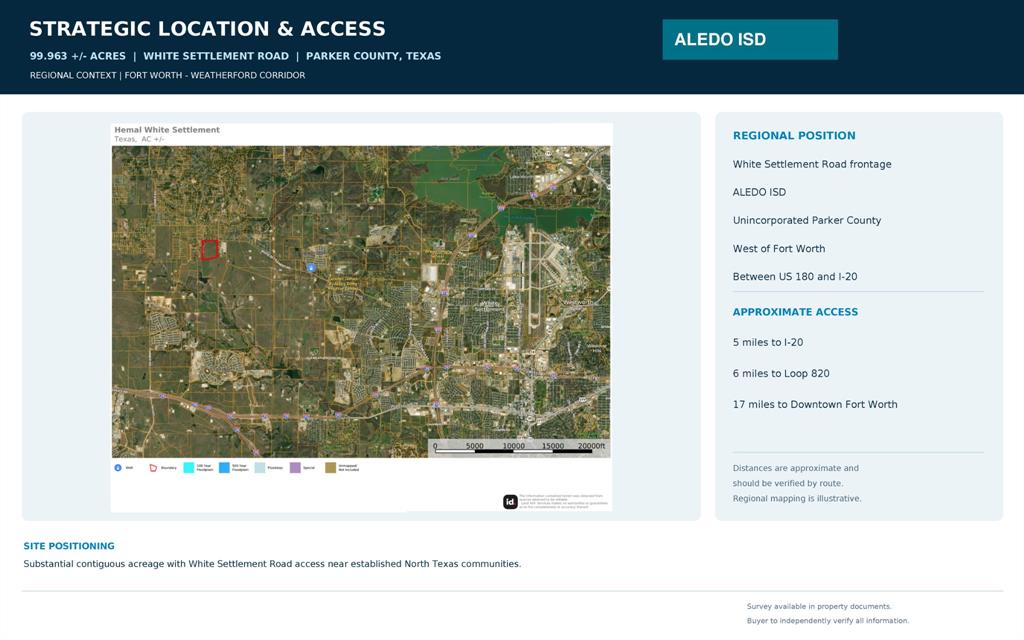Select the red property boundary on map

coord(209,249)
